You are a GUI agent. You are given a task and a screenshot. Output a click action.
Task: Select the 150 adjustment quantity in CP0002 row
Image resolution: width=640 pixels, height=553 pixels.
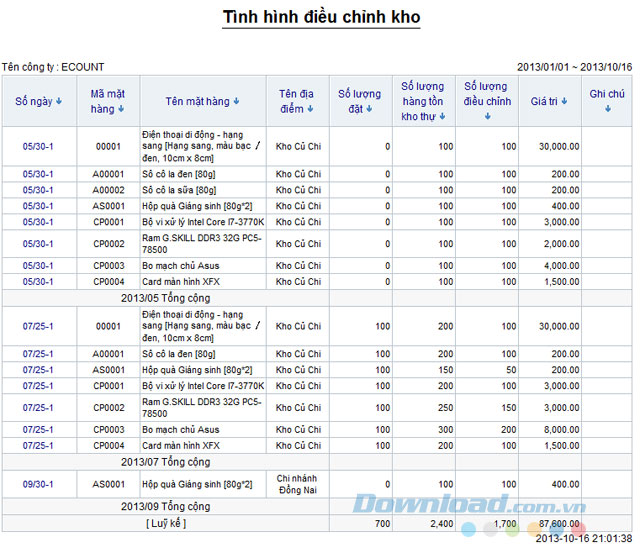point(487,408)
